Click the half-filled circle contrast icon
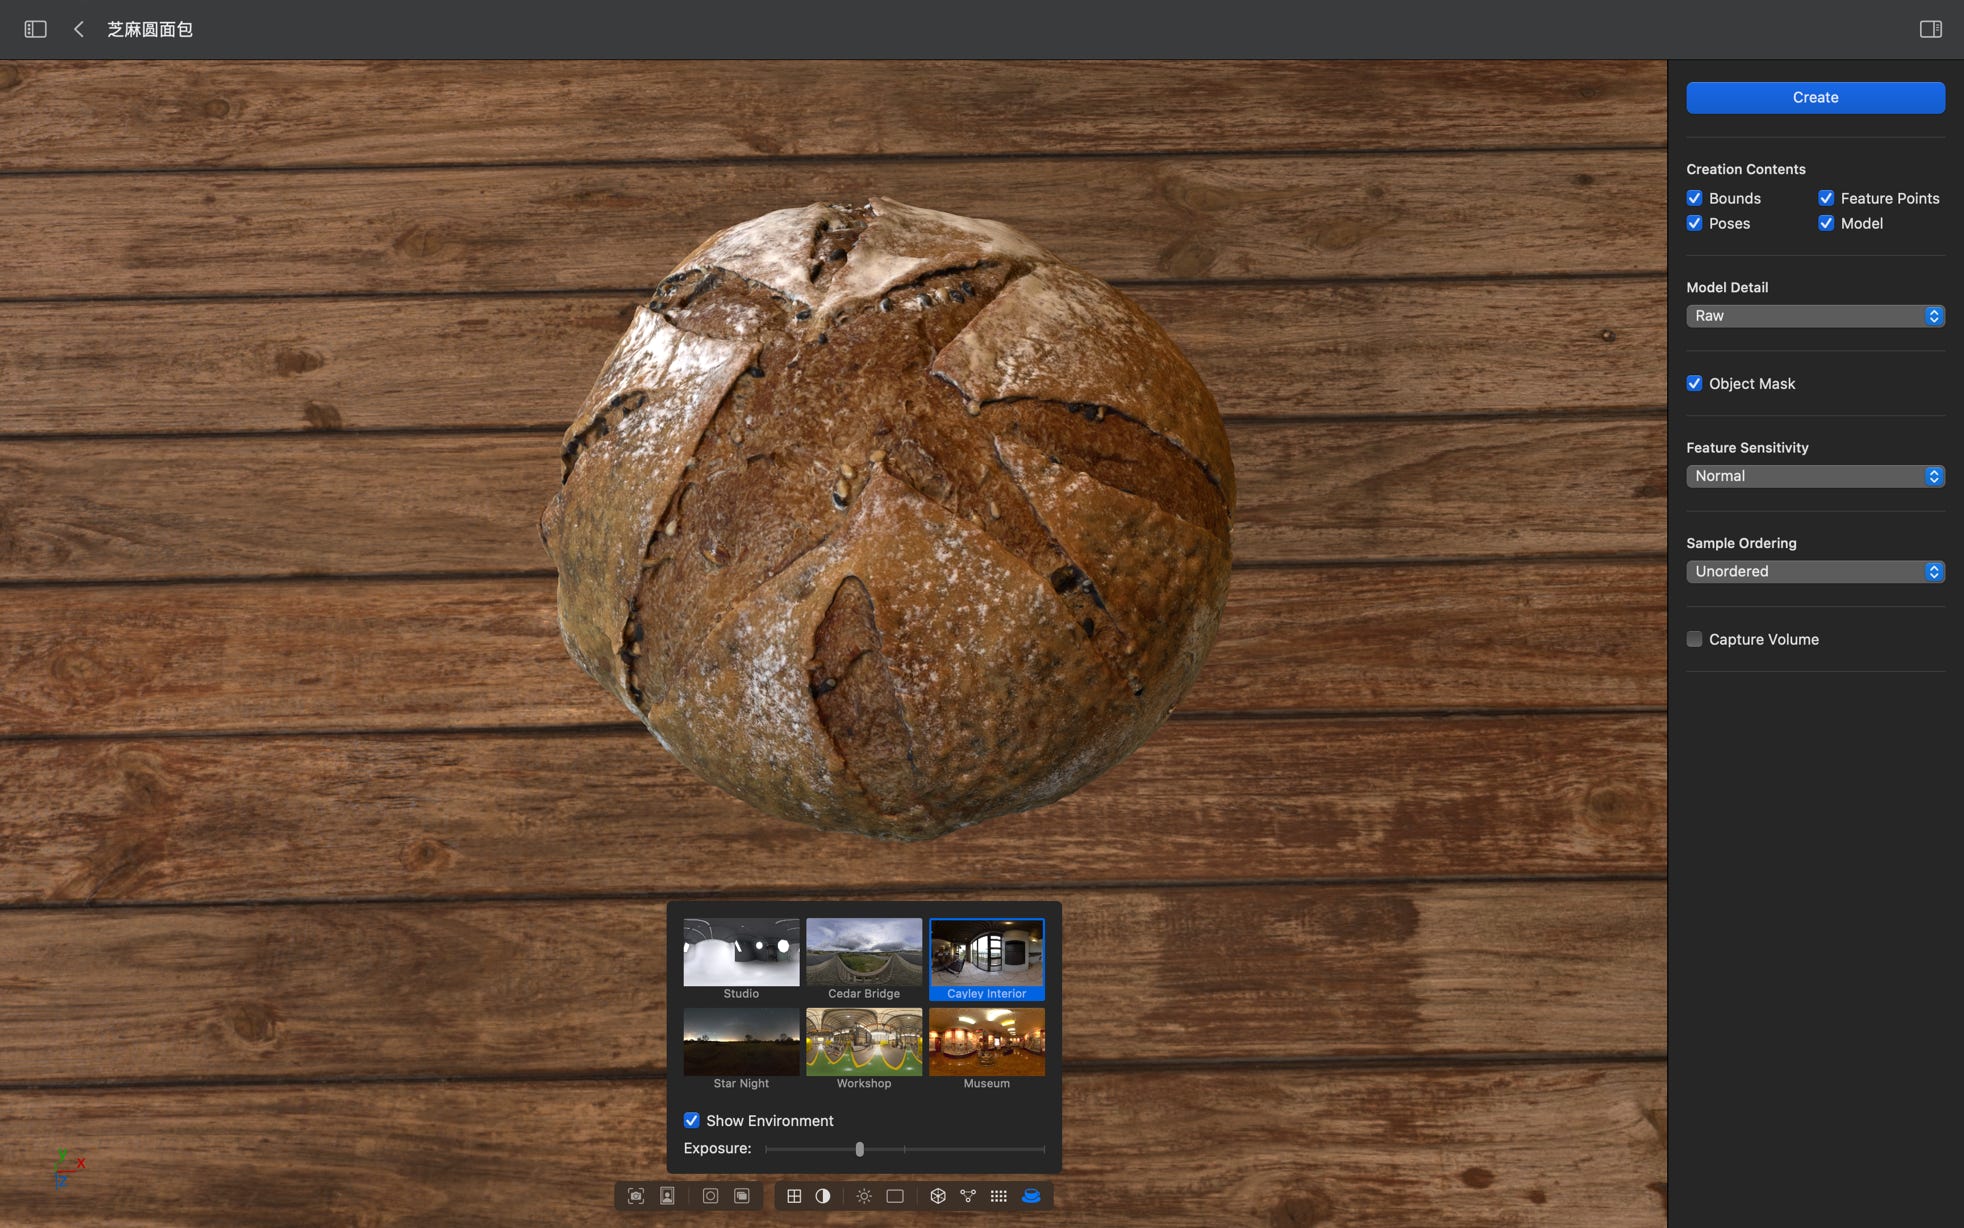 pos(822,1196)
